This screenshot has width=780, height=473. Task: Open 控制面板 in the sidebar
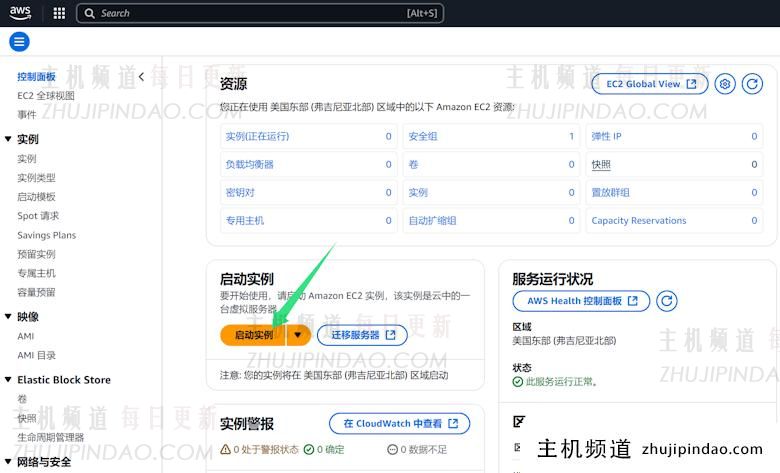click(x=36, y=77)
